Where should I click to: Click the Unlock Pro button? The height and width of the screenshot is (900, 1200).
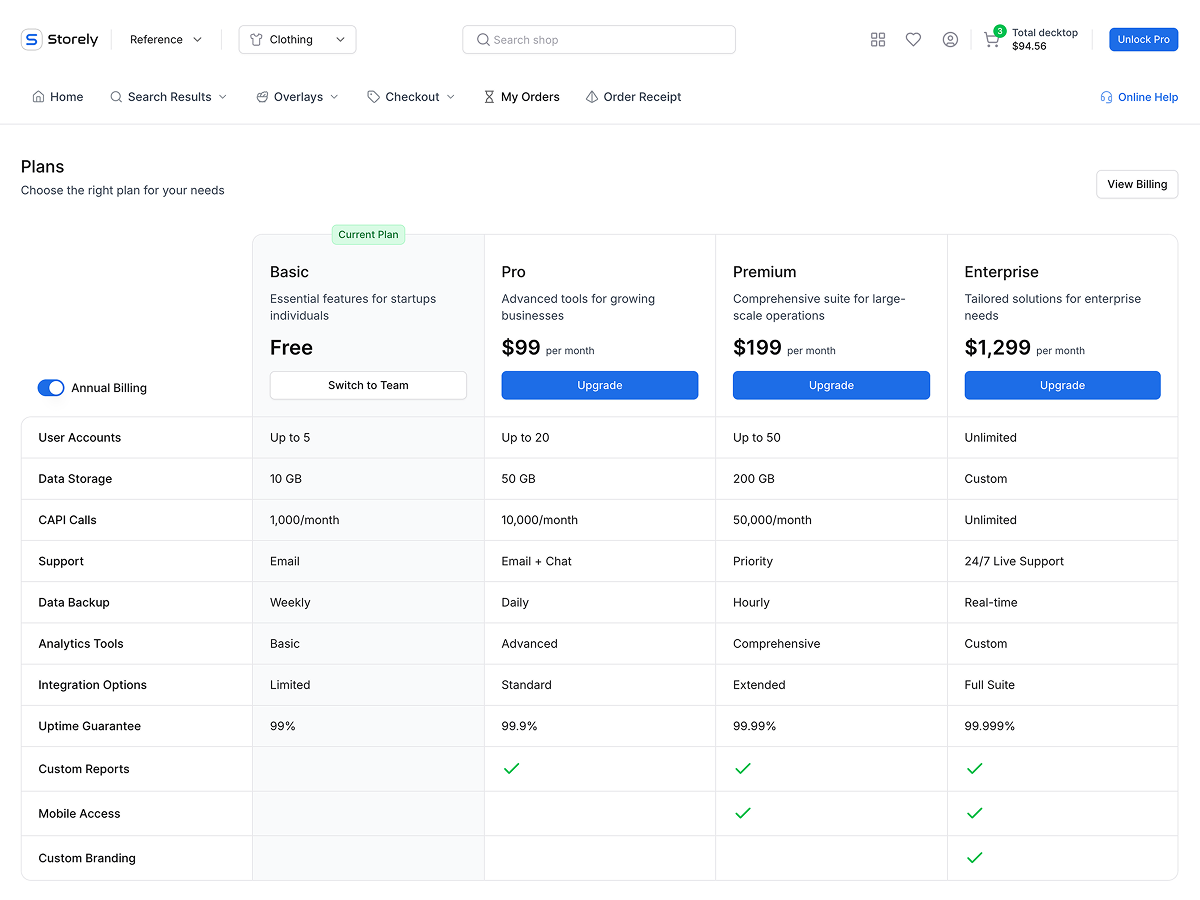[x=1143, y=39]
